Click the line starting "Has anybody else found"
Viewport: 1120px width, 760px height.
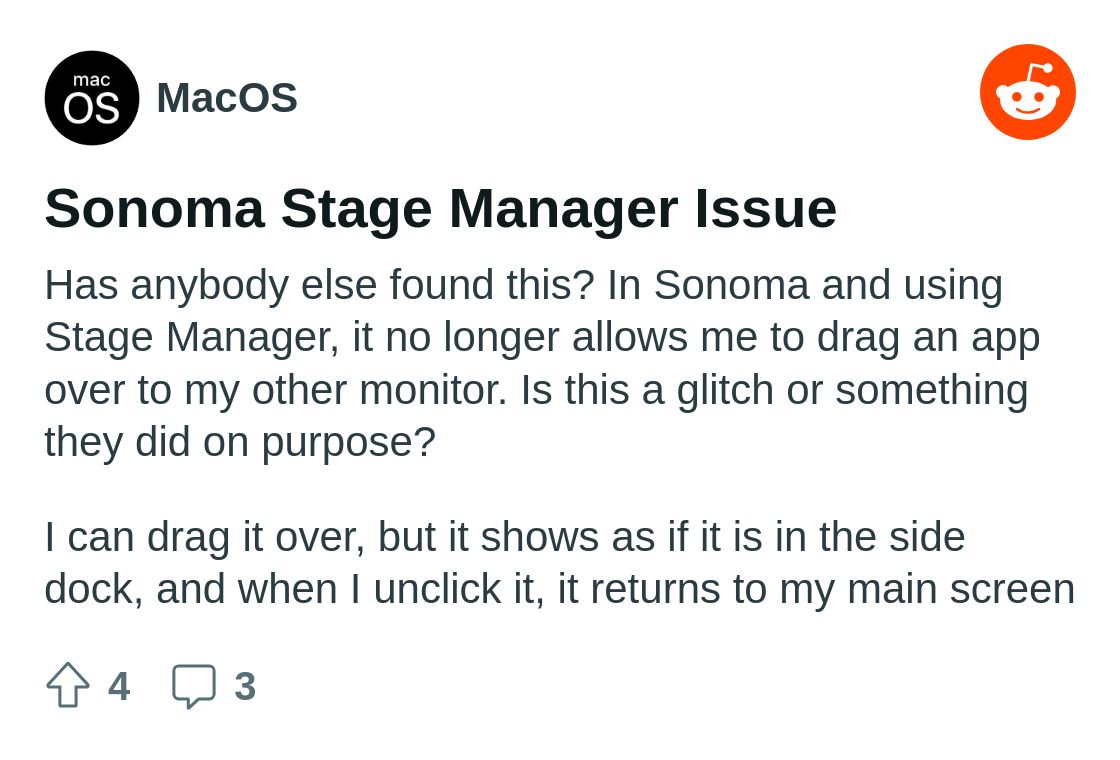[x=524, y=285]
